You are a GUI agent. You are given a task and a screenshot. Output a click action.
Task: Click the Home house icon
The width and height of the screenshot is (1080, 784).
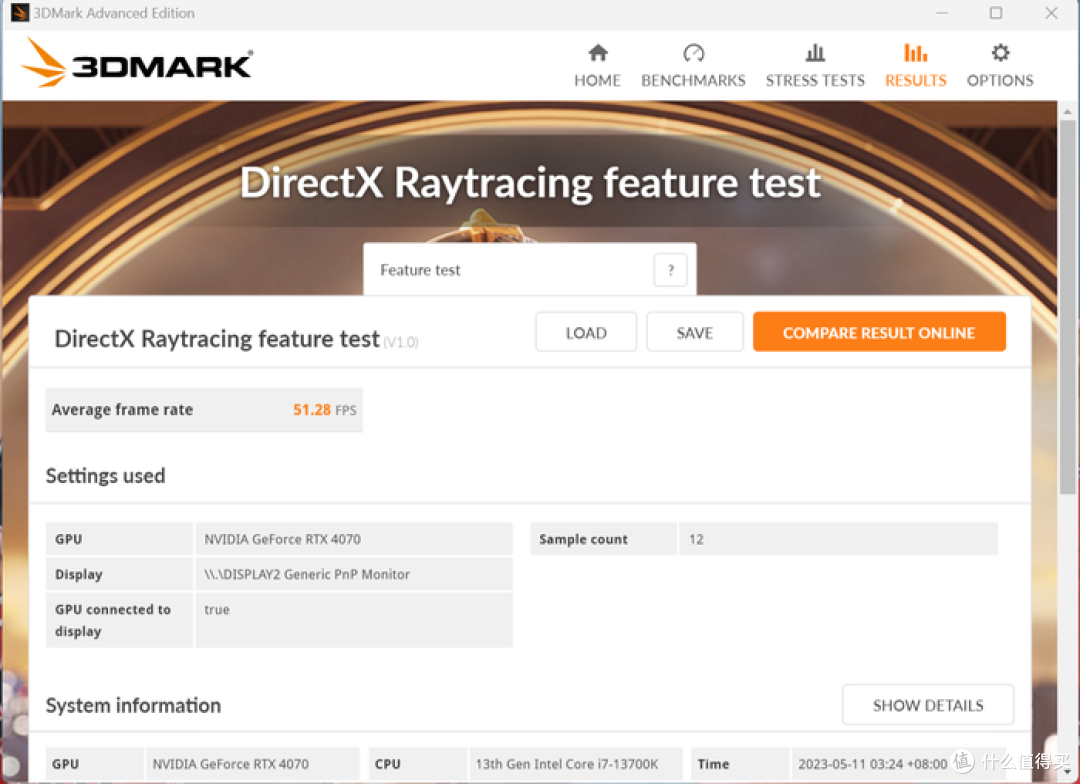(x=598, y=53)
